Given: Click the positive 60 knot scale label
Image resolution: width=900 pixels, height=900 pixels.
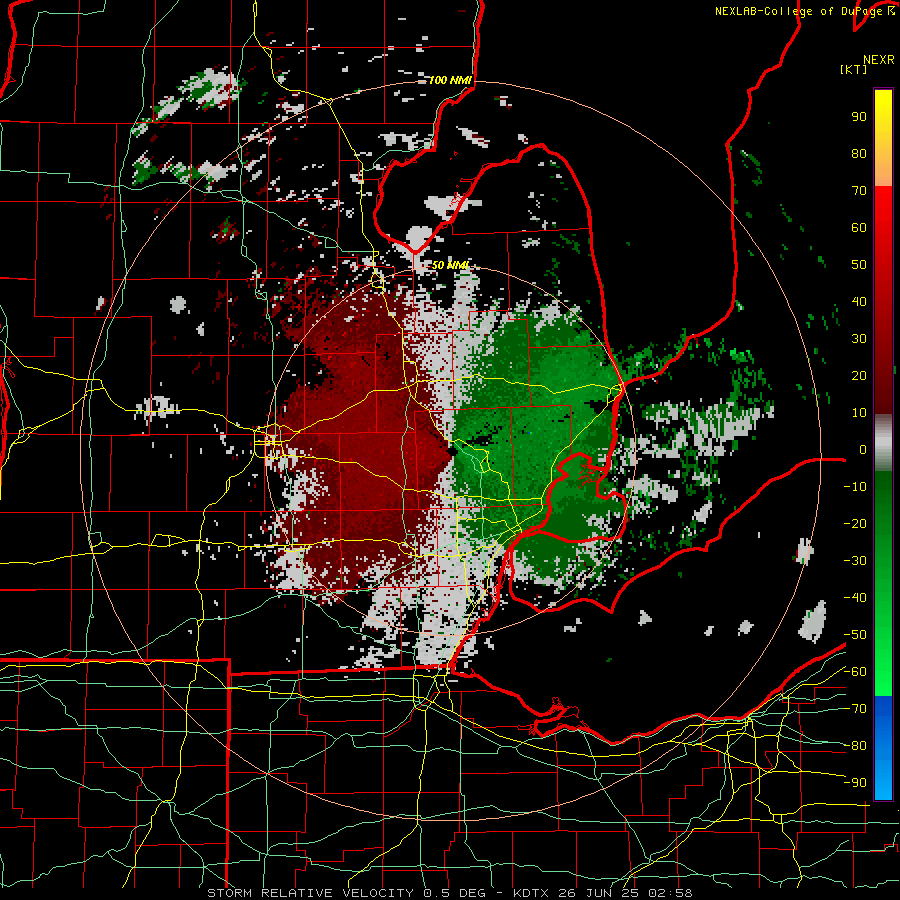Looking at the screenshot, I should (859, 228).
